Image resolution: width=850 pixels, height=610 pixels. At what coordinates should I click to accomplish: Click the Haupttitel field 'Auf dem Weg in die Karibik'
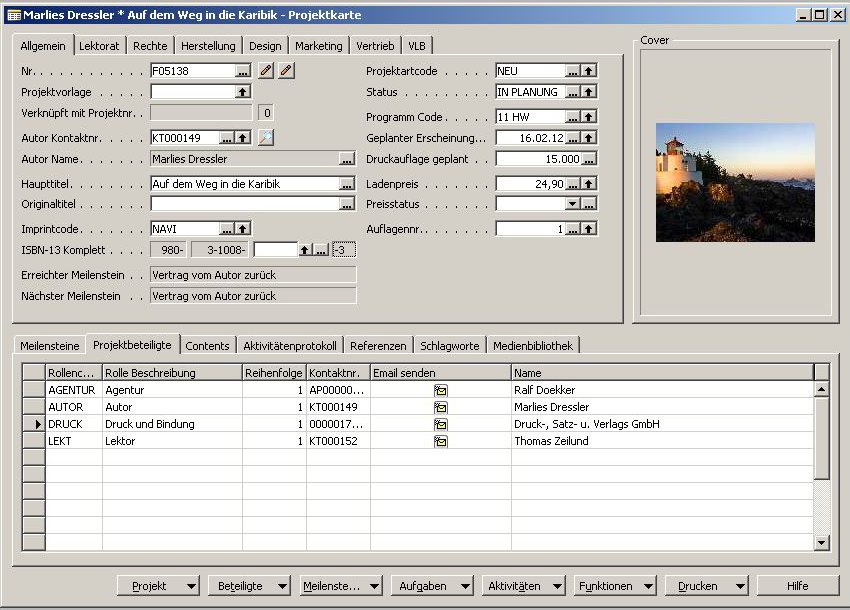(x=245, y=184)
